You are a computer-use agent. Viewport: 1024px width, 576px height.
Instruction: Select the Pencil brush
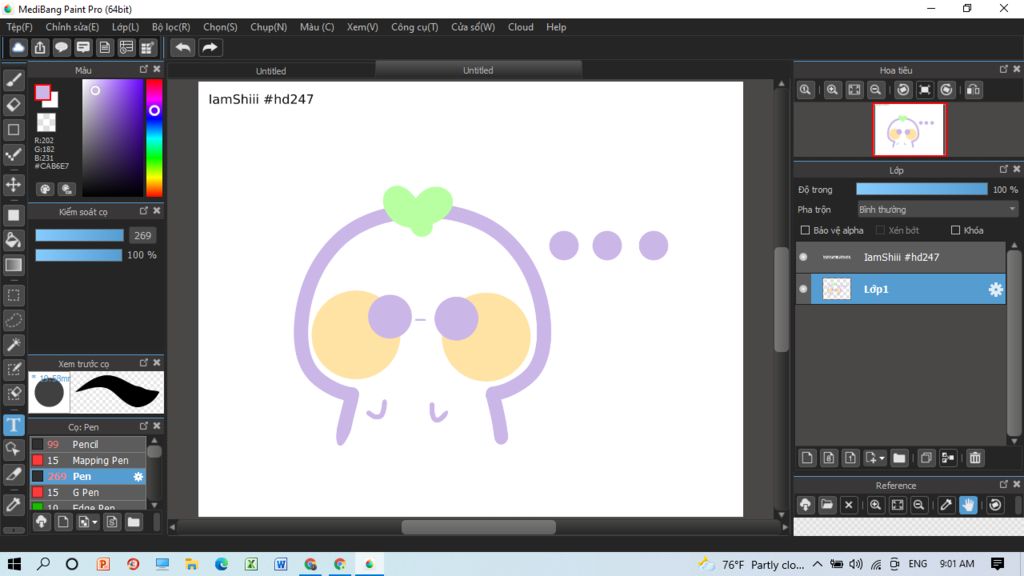coord(88,444)
